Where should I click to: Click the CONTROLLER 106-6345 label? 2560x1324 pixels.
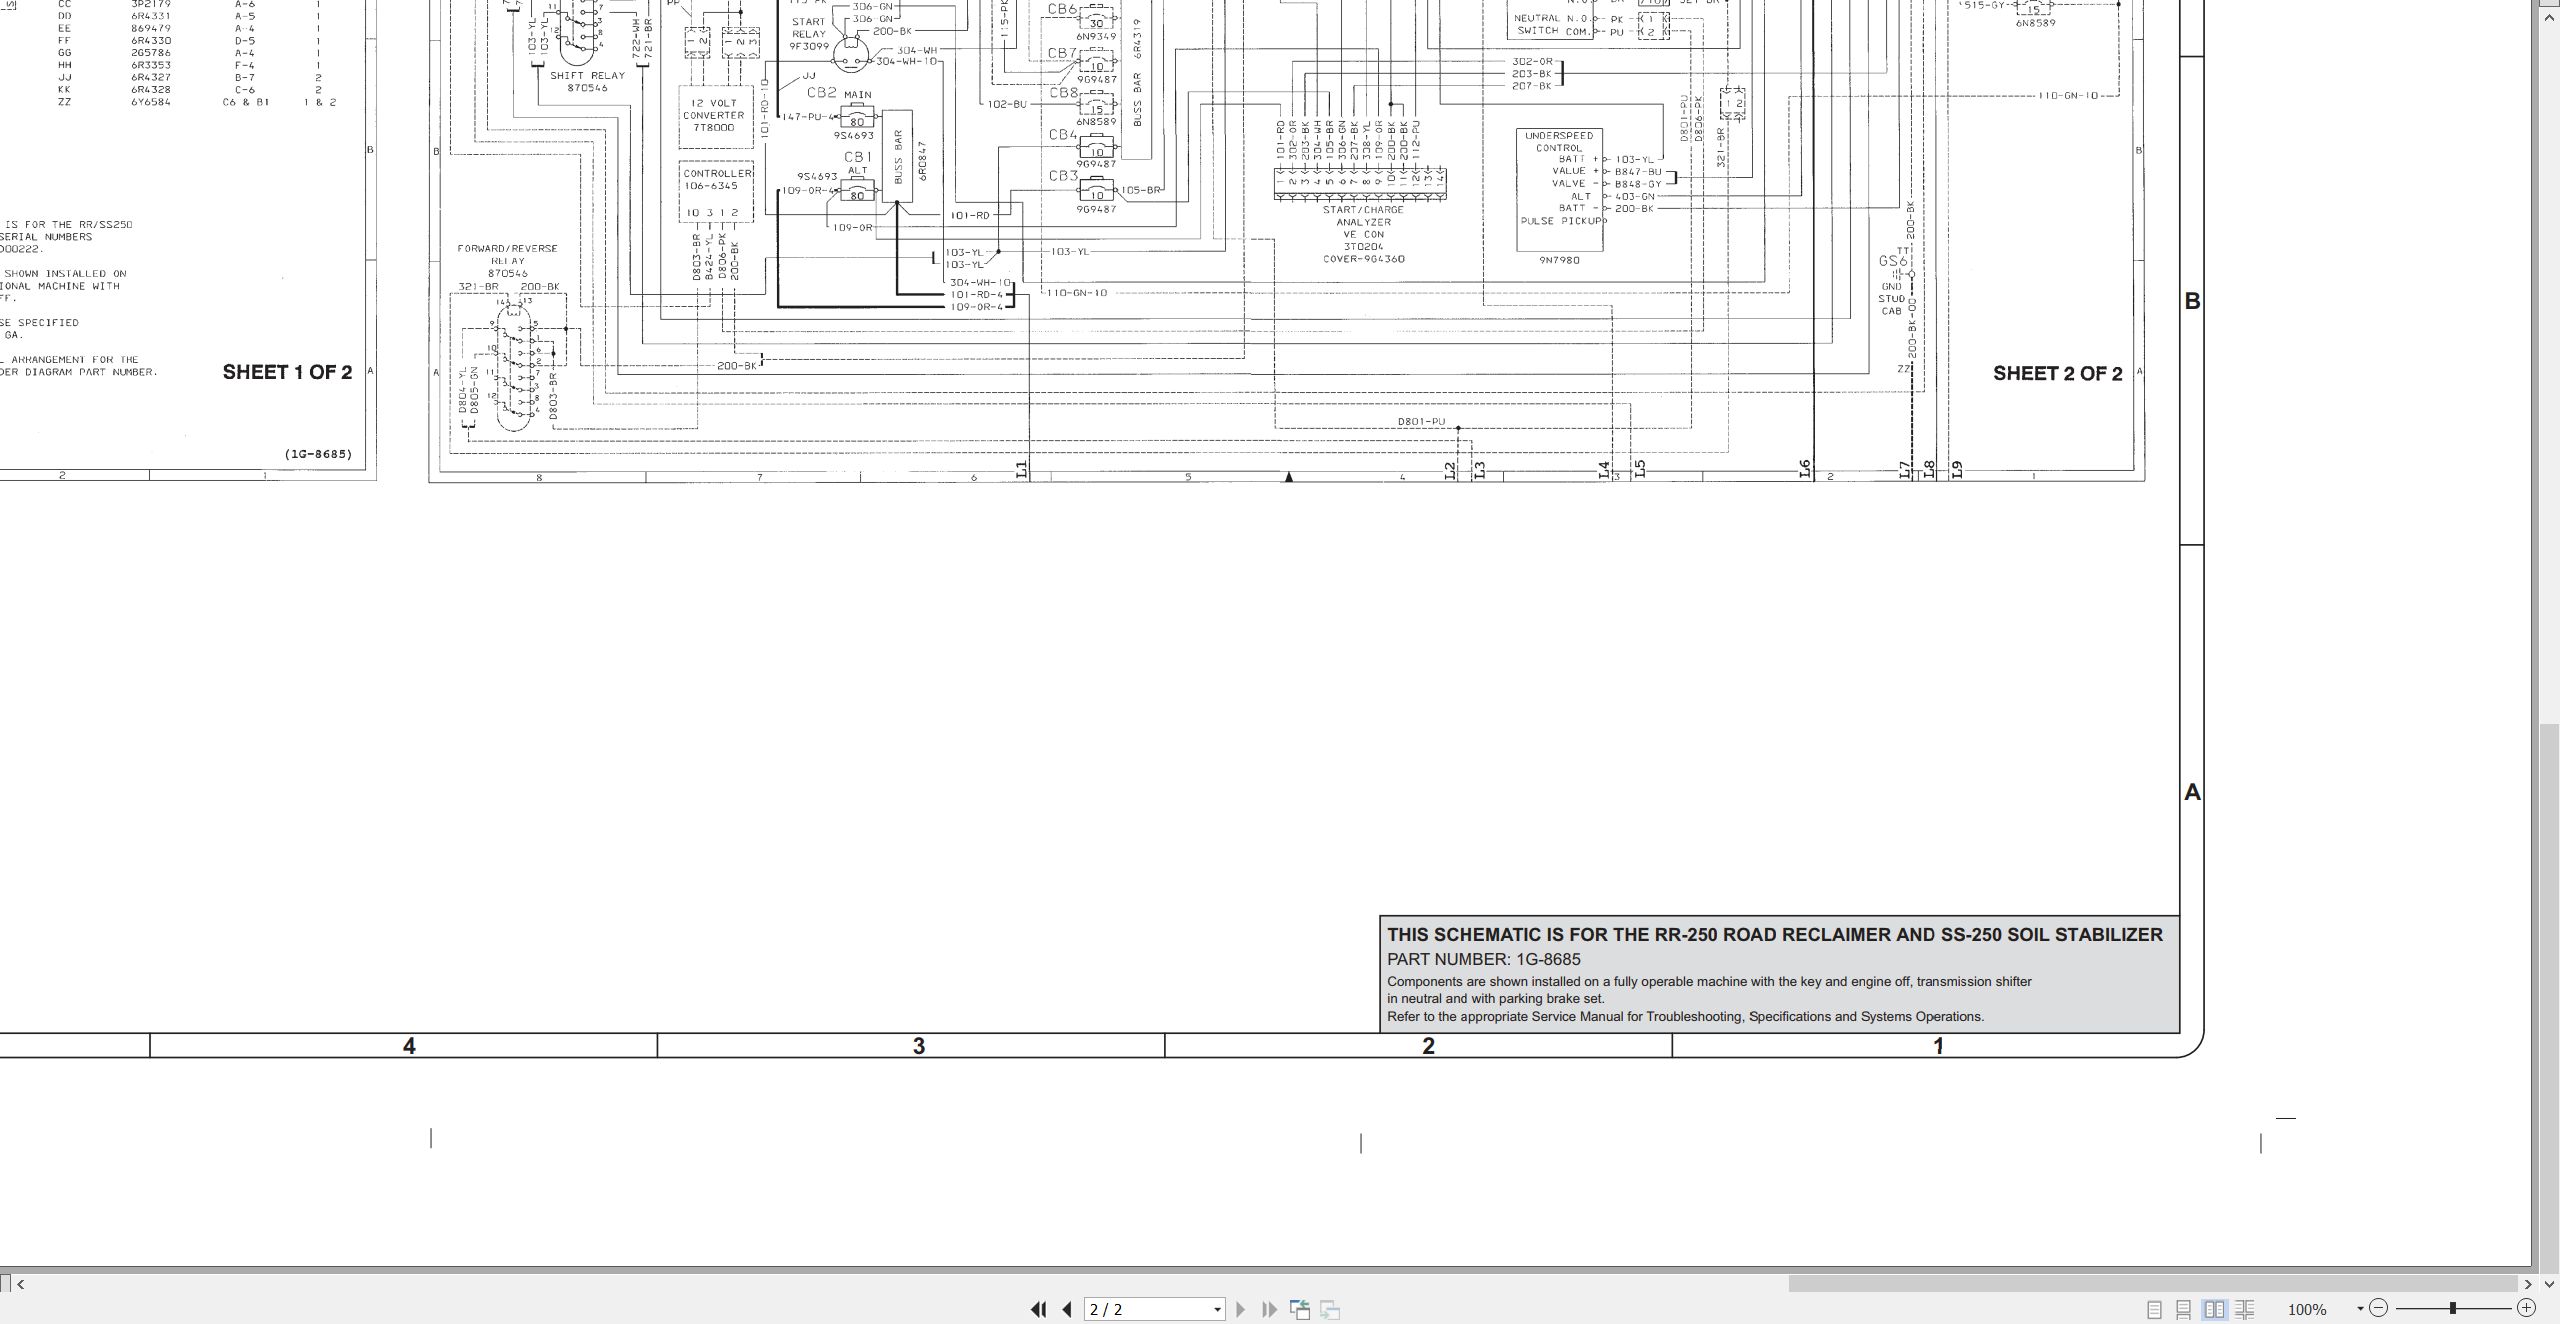point(716,179)
